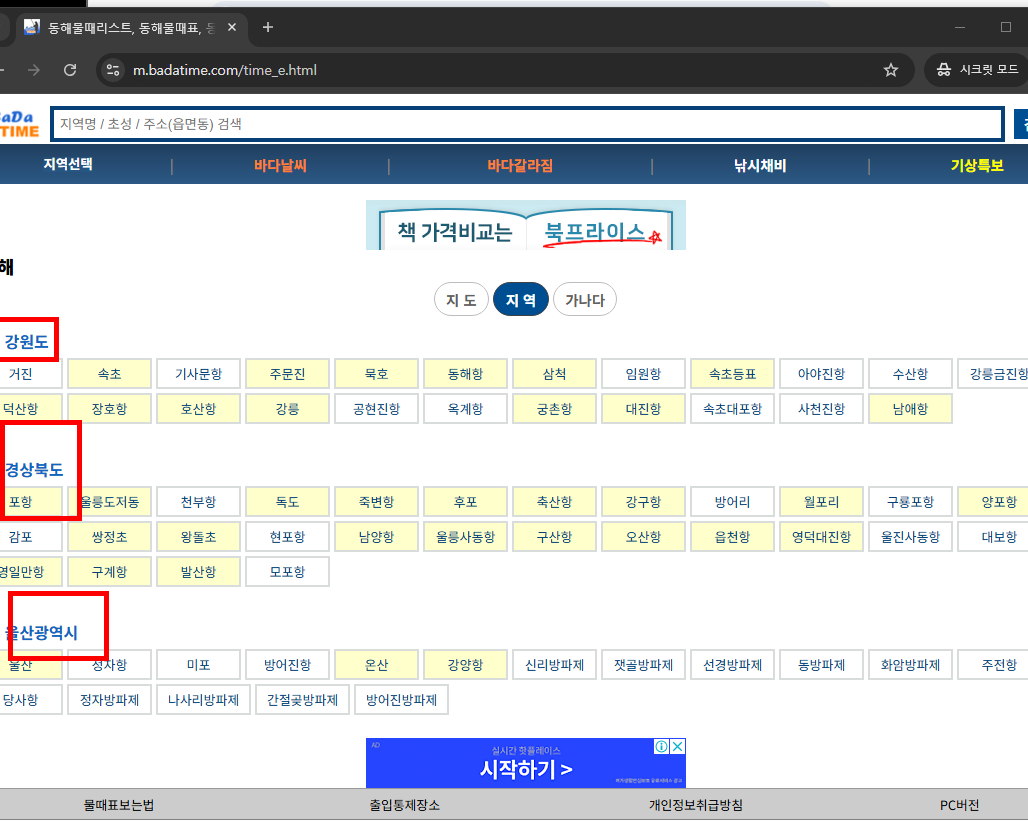Click the address bar URL m.badatime.com
This screenshot has width=1028, height=829.
pyautogui.click(x=225, y=70)
